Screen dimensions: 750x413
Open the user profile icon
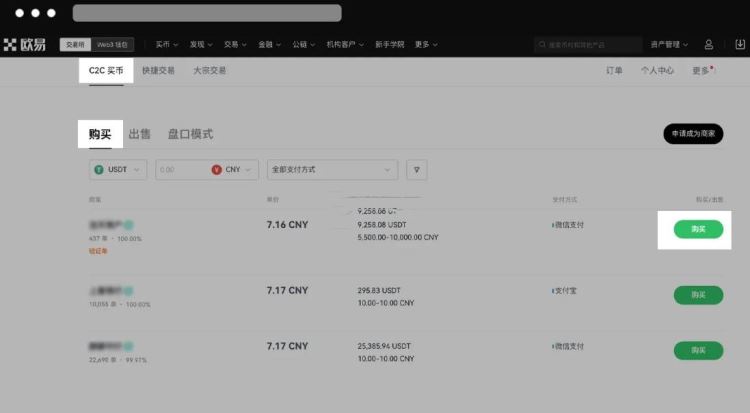pyautogui.click(x=709, y=45)
